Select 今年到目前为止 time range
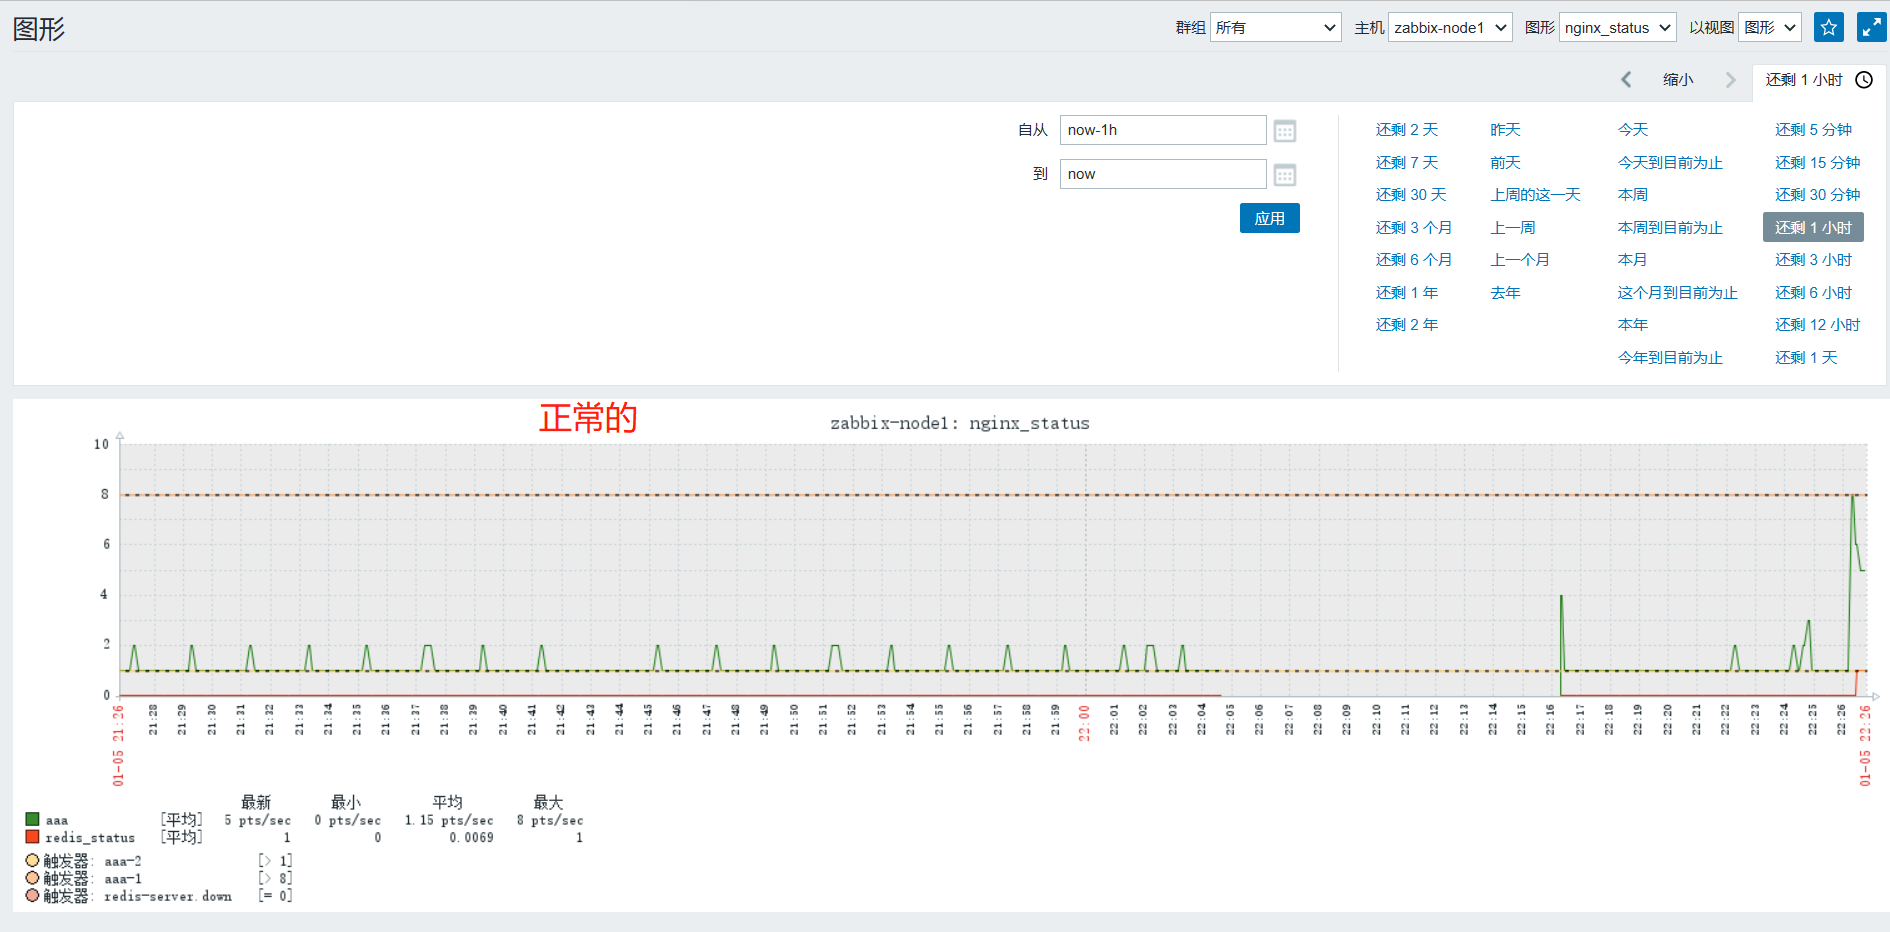The image size is (1890, 932). [1670, 357]
